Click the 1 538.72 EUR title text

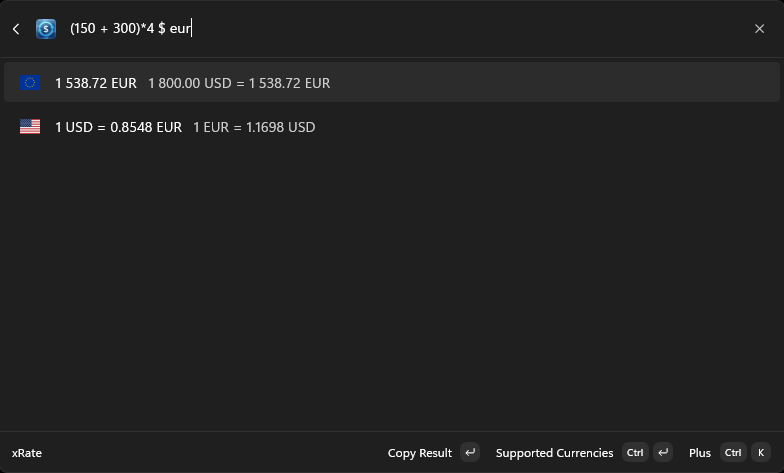coord(96,83)
